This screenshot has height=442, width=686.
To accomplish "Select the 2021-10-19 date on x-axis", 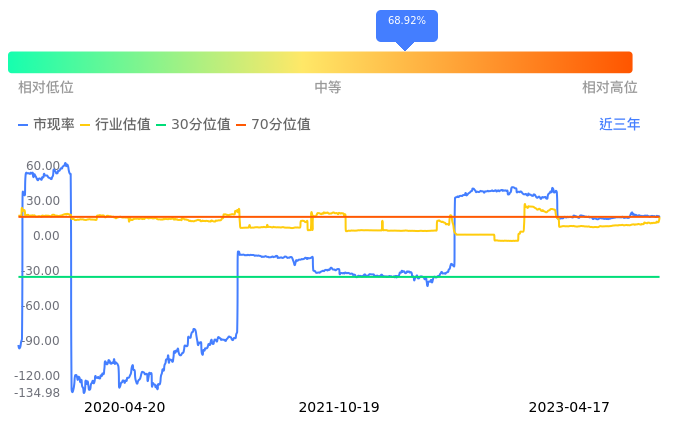I will click(339, 408).
